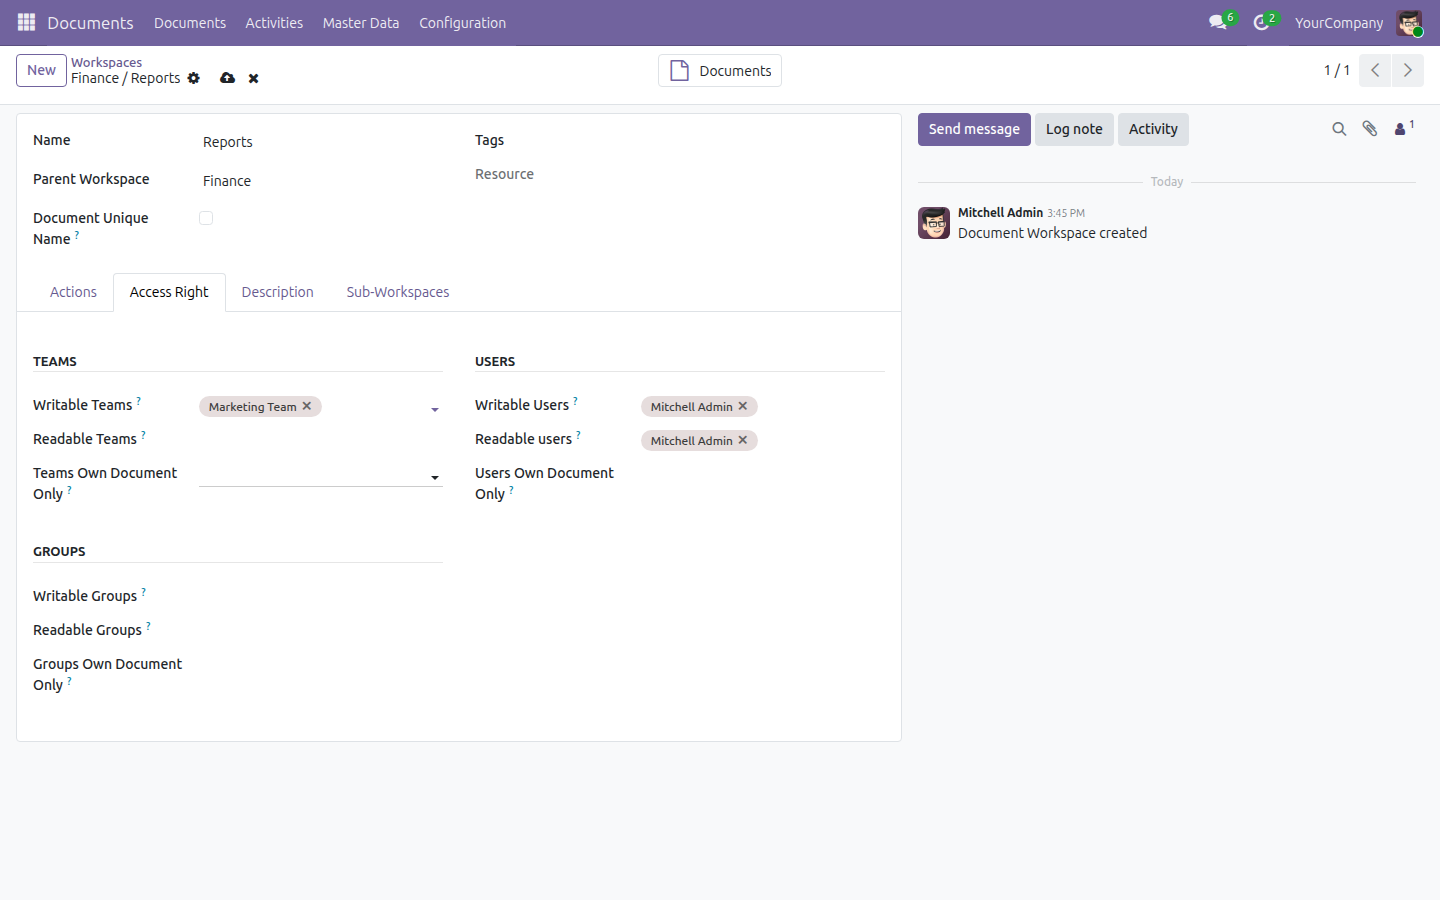Search messages in the chatter
The image size is (1440, 900).
coord(1339,129)
